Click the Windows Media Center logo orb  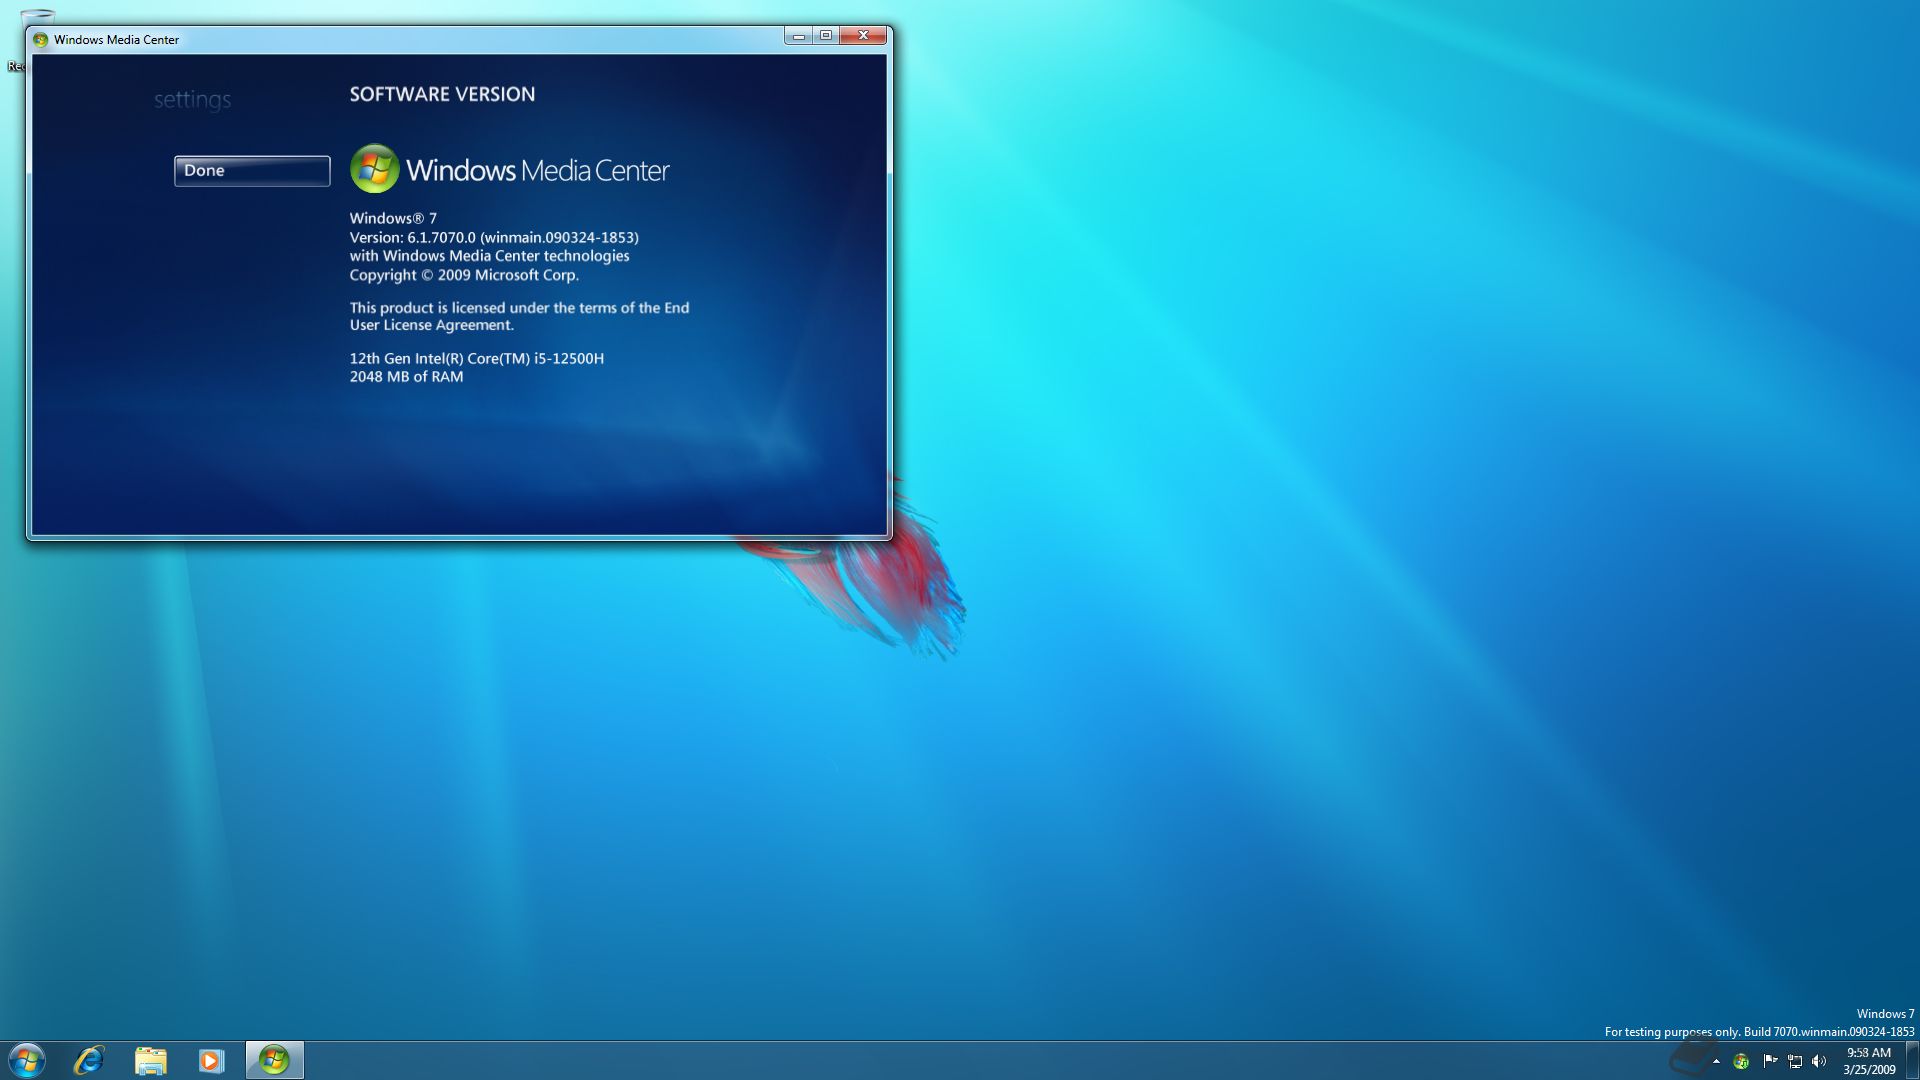[375, 169]
